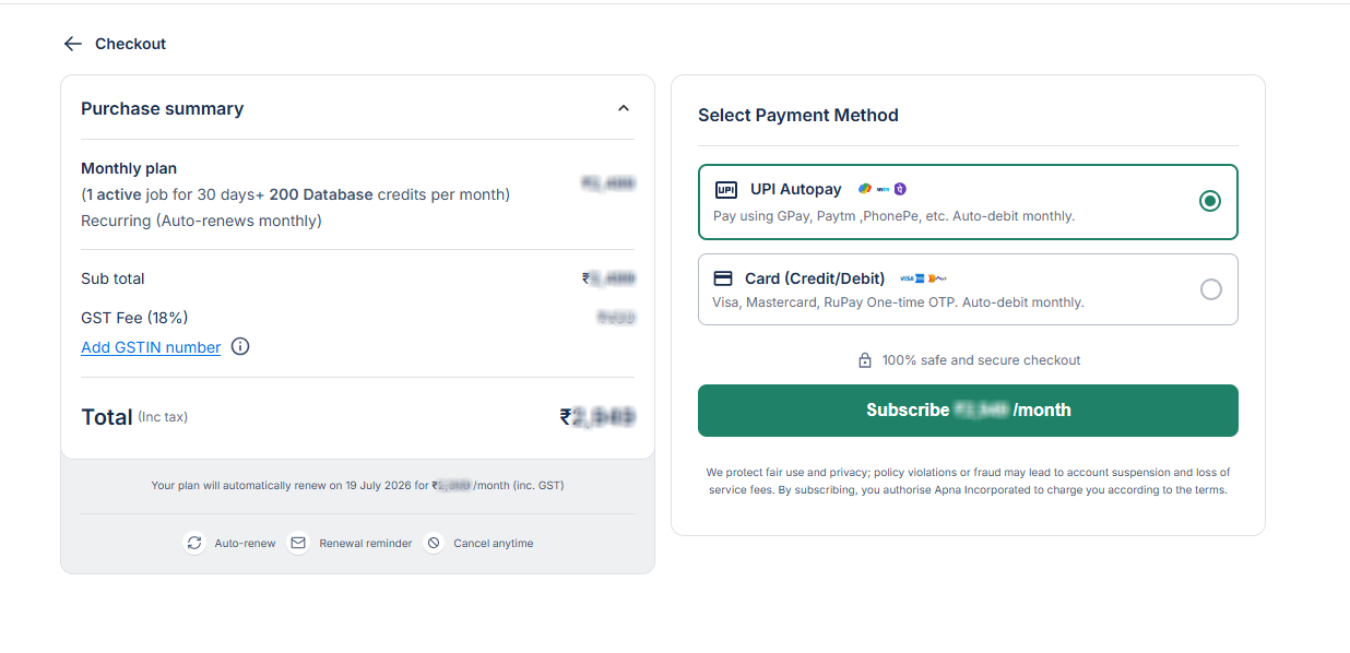Click the Checkout heading text

(130, 44)
